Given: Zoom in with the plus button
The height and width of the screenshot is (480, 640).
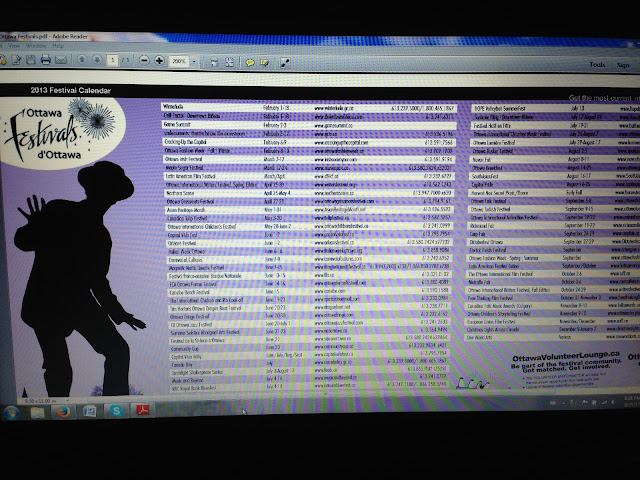Looking at the screenshot, I should tap(159, 61).
